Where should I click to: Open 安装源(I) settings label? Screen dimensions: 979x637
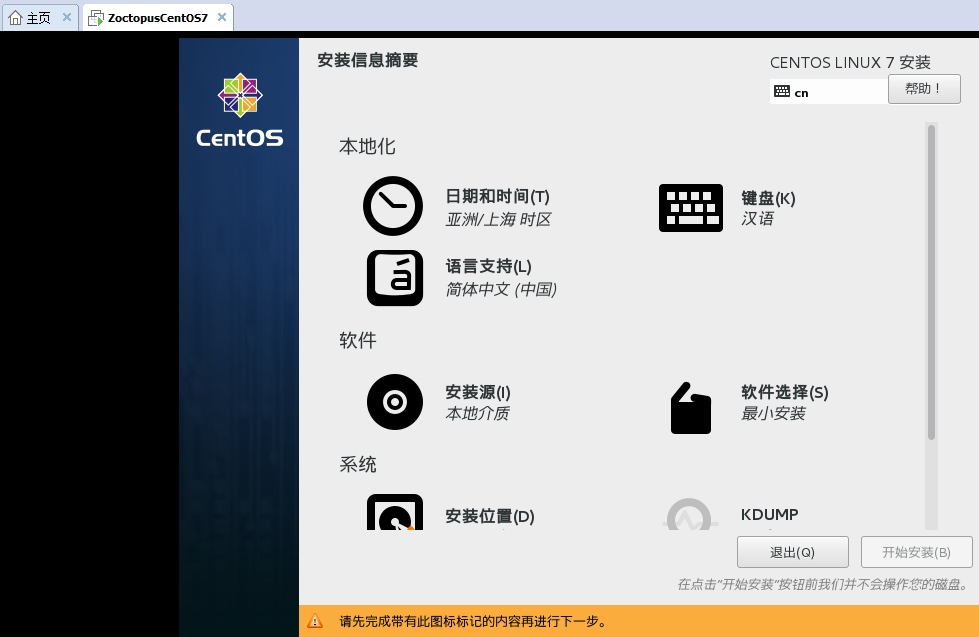click(x=478, y=392)
